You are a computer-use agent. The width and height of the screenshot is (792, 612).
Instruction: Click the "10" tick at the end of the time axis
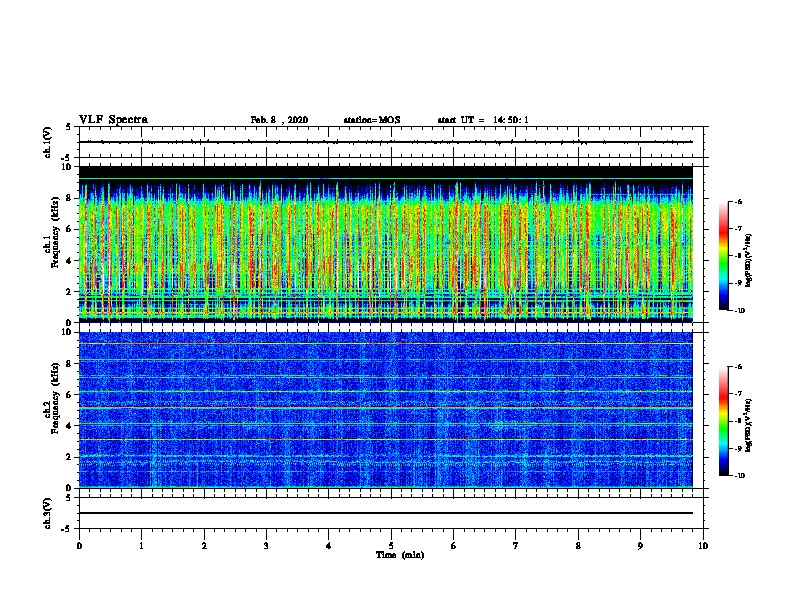703,545
